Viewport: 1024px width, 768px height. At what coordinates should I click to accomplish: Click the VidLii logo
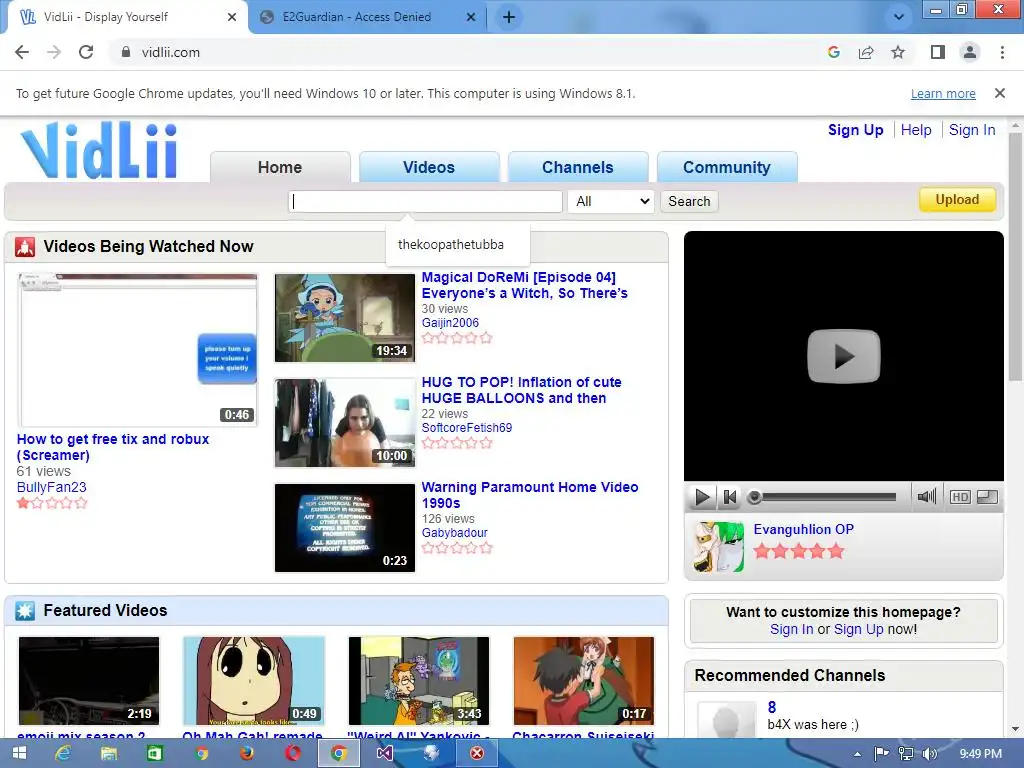[99, 150]
